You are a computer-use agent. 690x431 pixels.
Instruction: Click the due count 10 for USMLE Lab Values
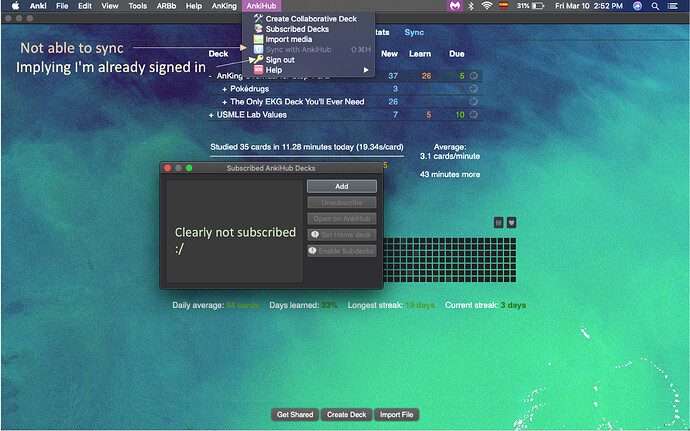(x=460, y=114)
